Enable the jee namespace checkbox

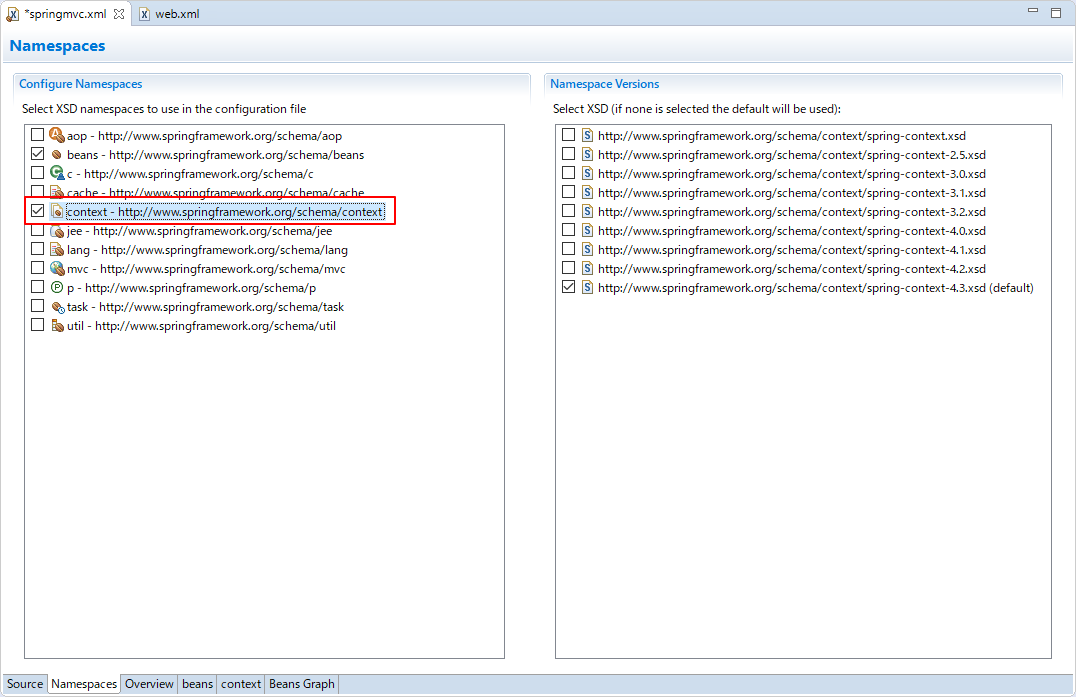click(x=38, y=231)
